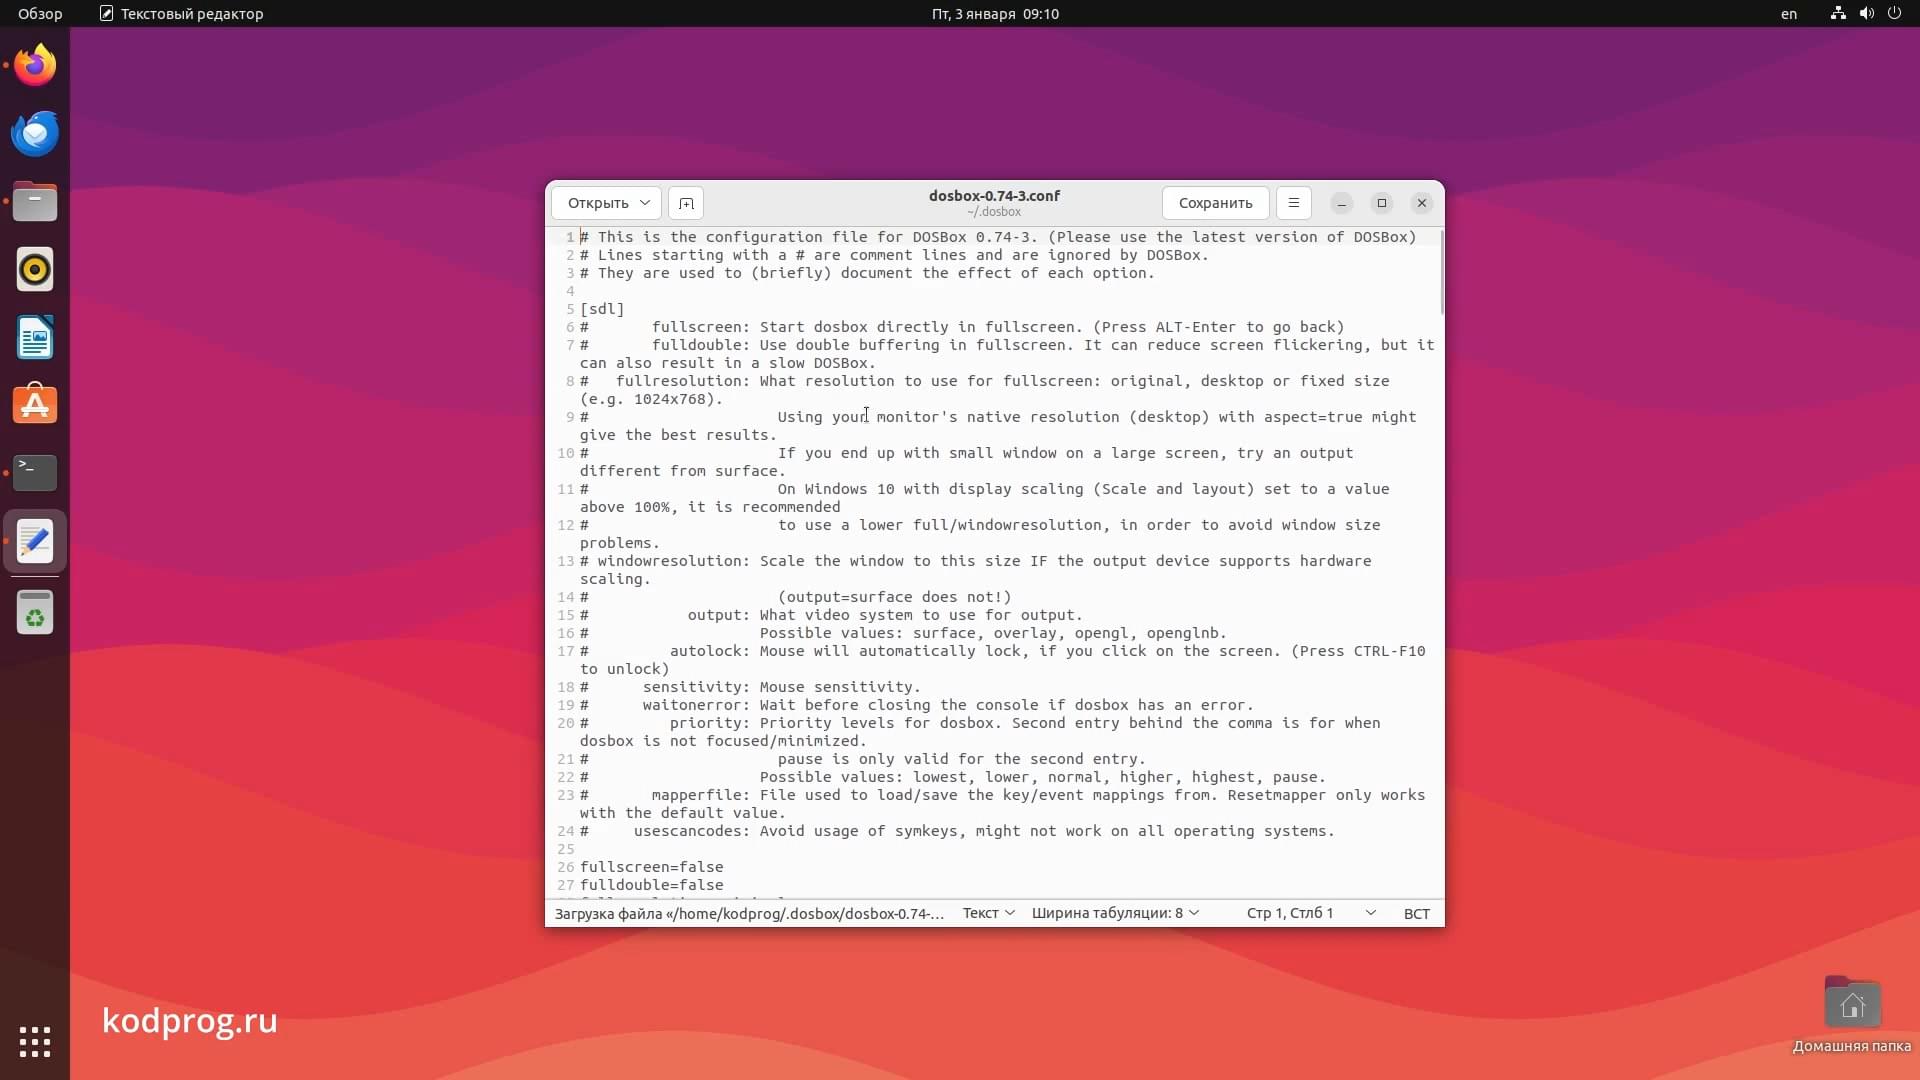Click the [sdl] section line
This screenshot has height=1080, width=1920.
click(x=602, y=309)
